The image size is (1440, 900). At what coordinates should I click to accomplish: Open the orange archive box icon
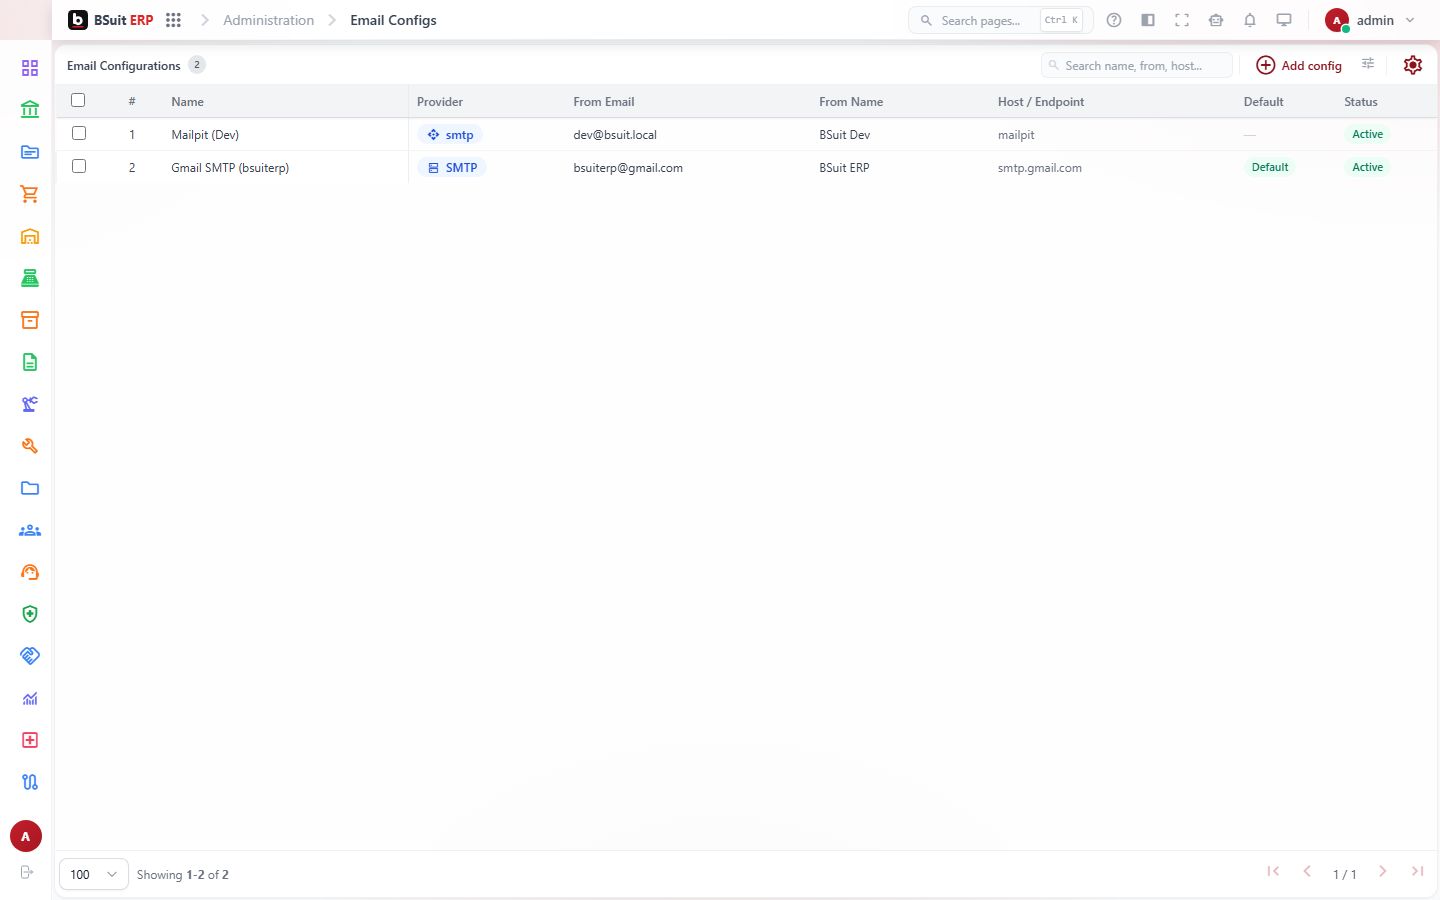(30, 320)
